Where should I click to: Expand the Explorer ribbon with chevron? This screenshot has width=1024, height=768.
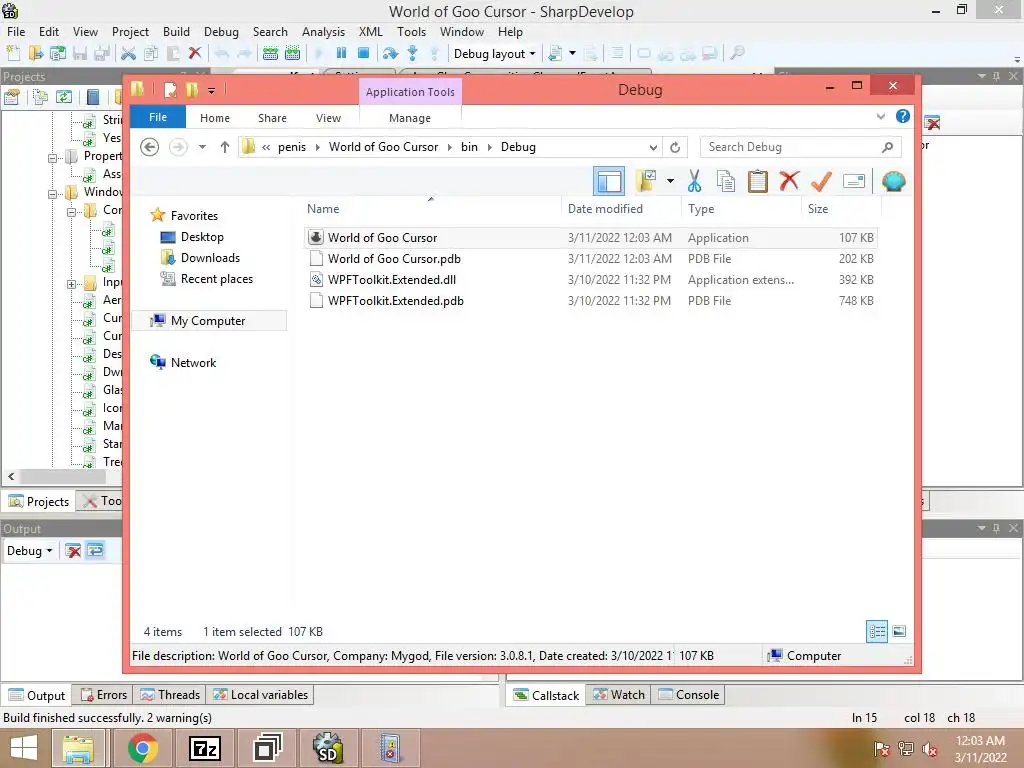pyautogui.click(x=880, y=116)
